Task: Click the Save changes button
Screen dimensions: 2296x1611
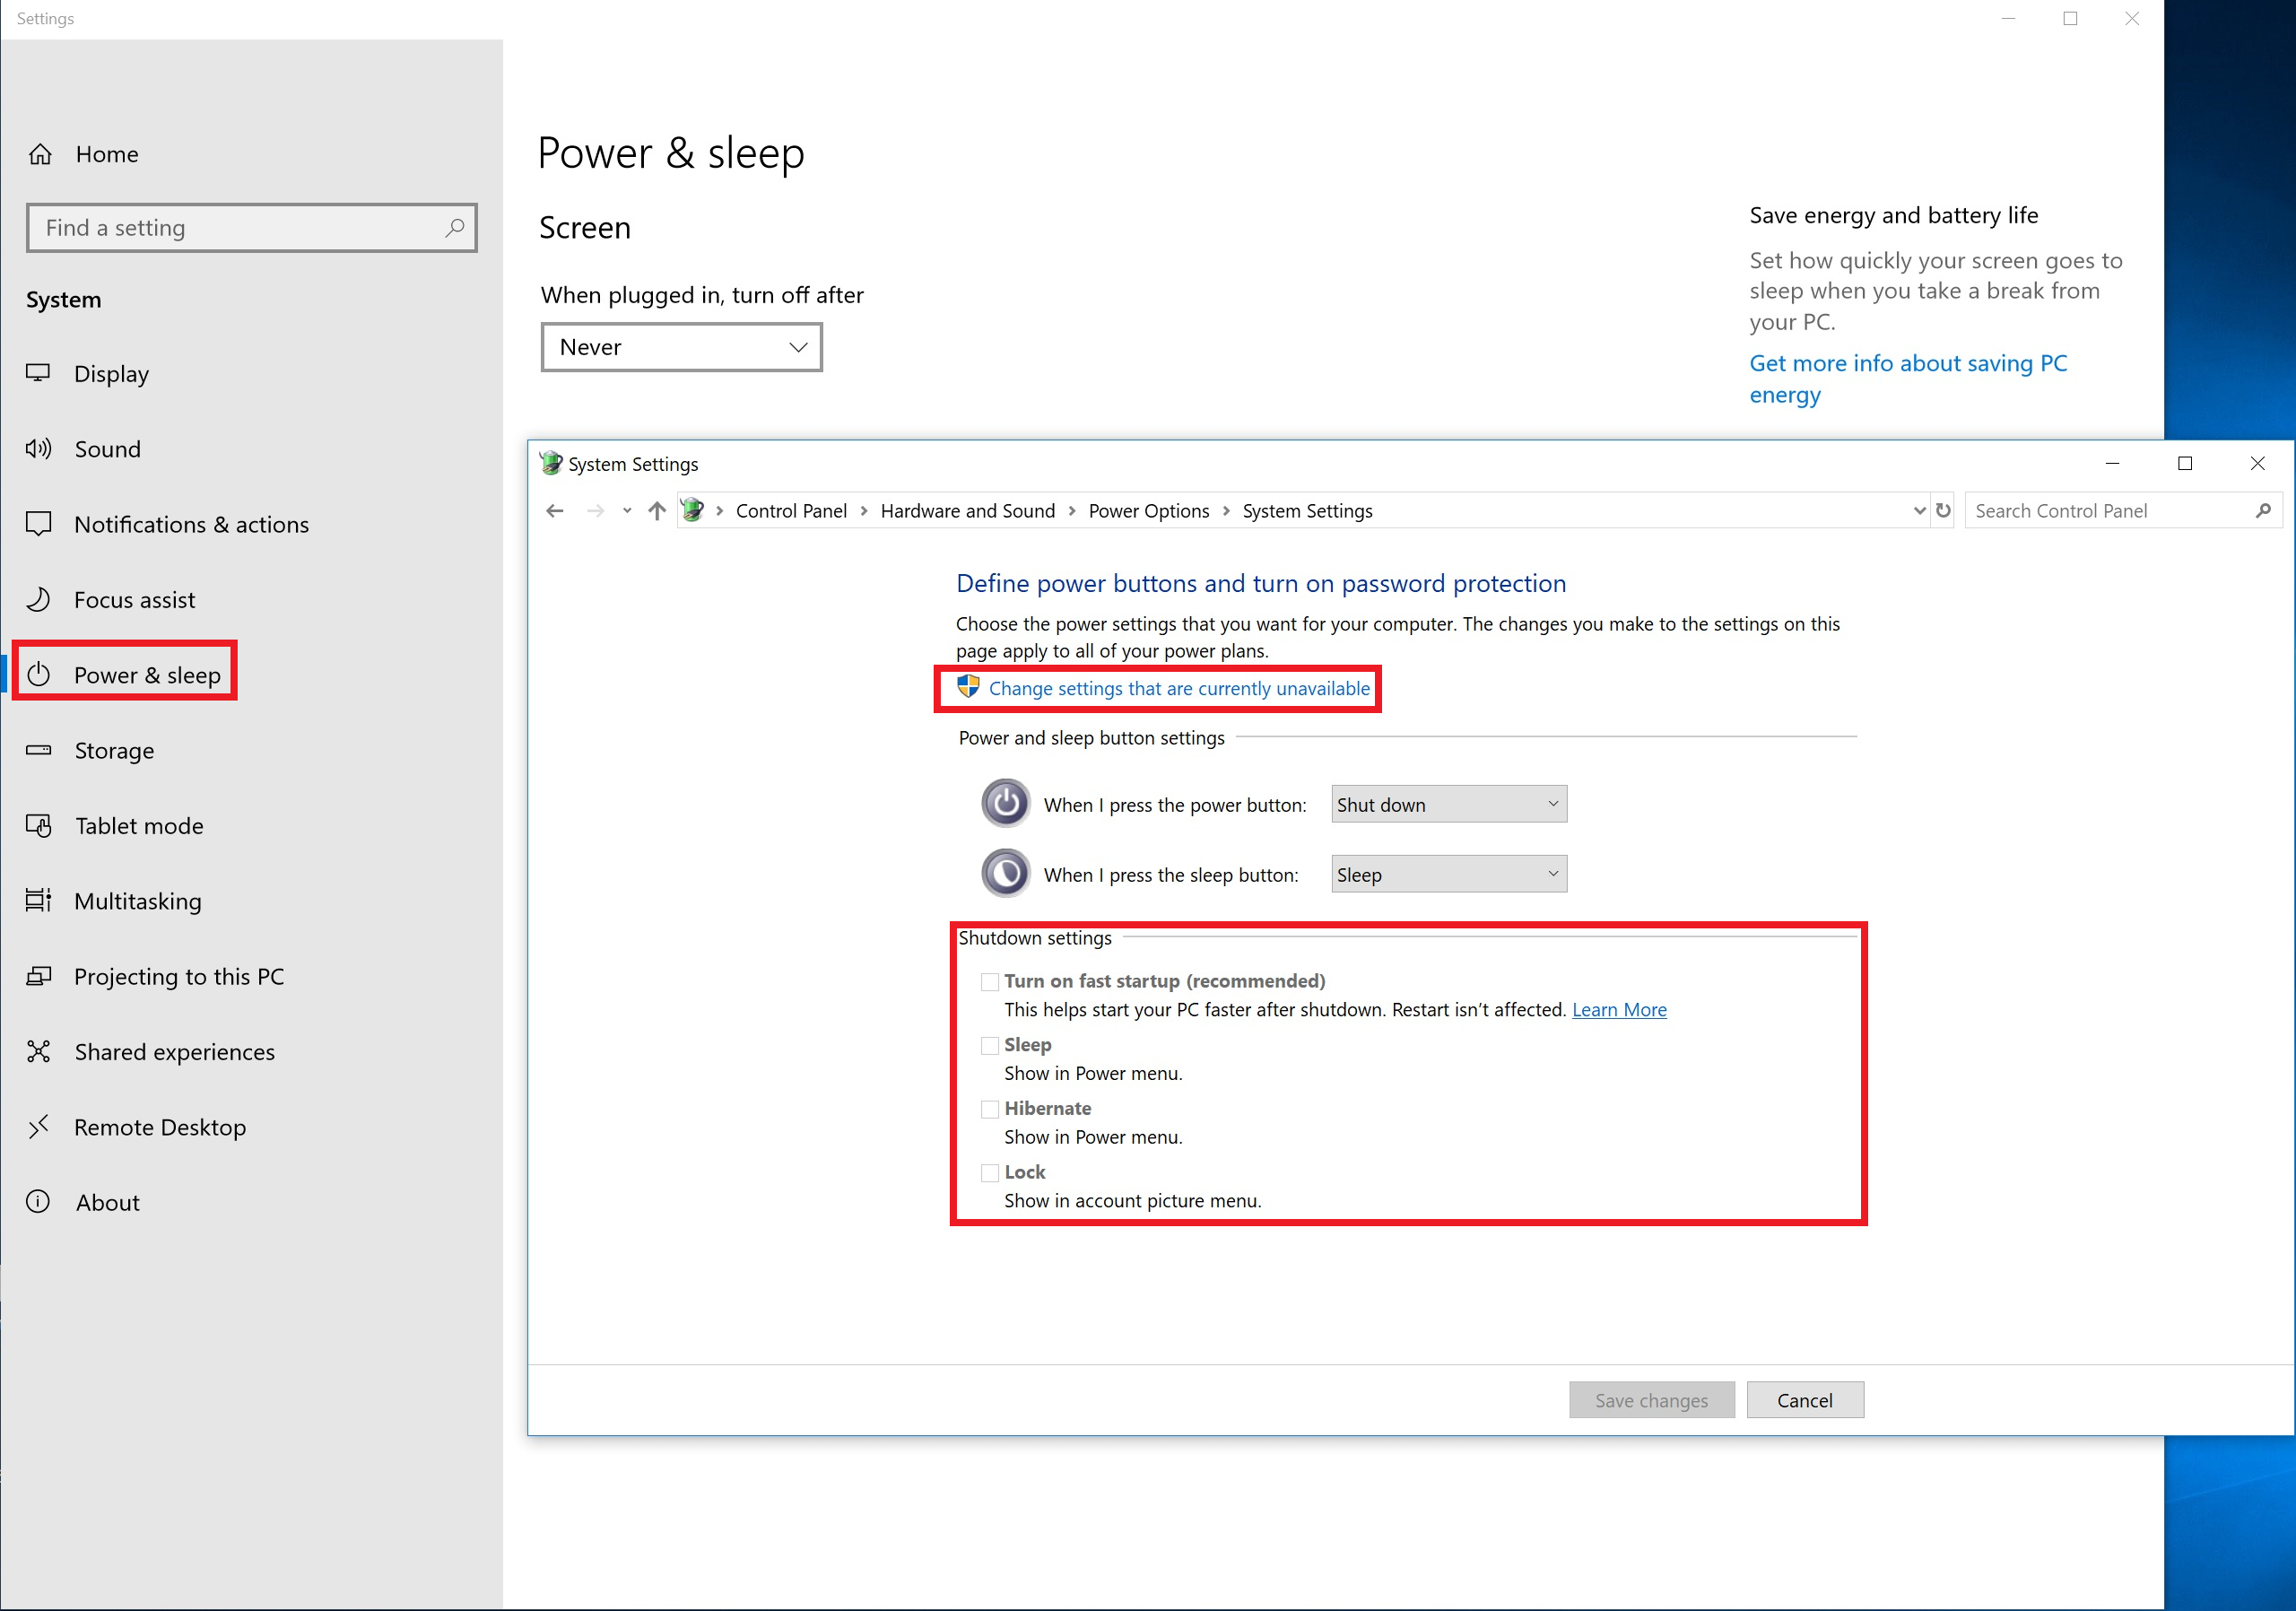Action: 1652,1400
